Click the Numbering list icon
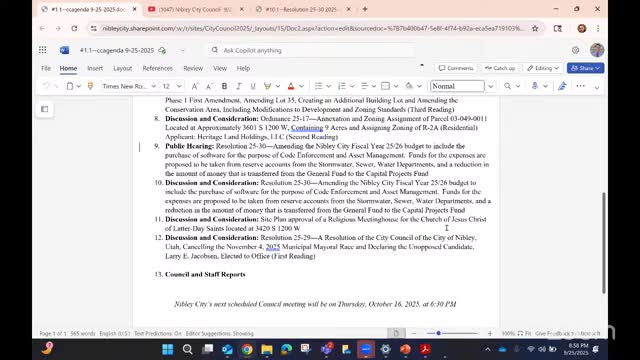640x360 pixels. (x=342, y=86)
